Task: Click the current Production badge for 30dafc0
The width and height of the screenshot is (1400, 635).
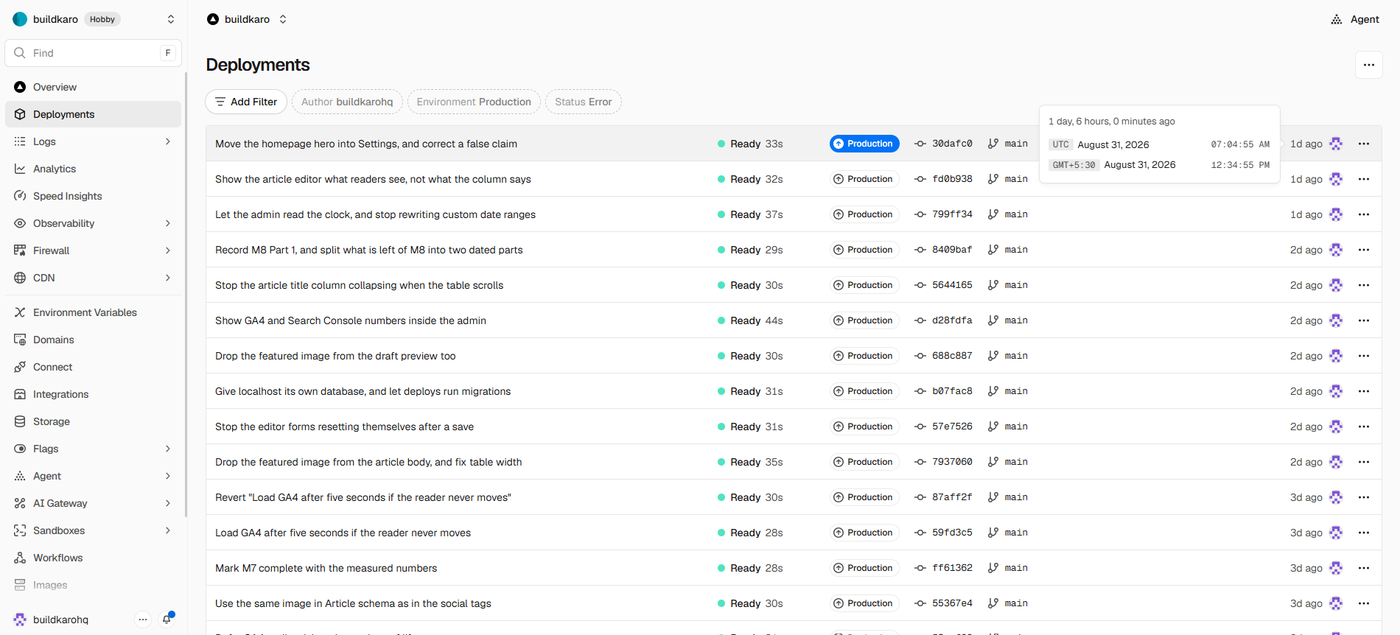Action: [864, 144]
